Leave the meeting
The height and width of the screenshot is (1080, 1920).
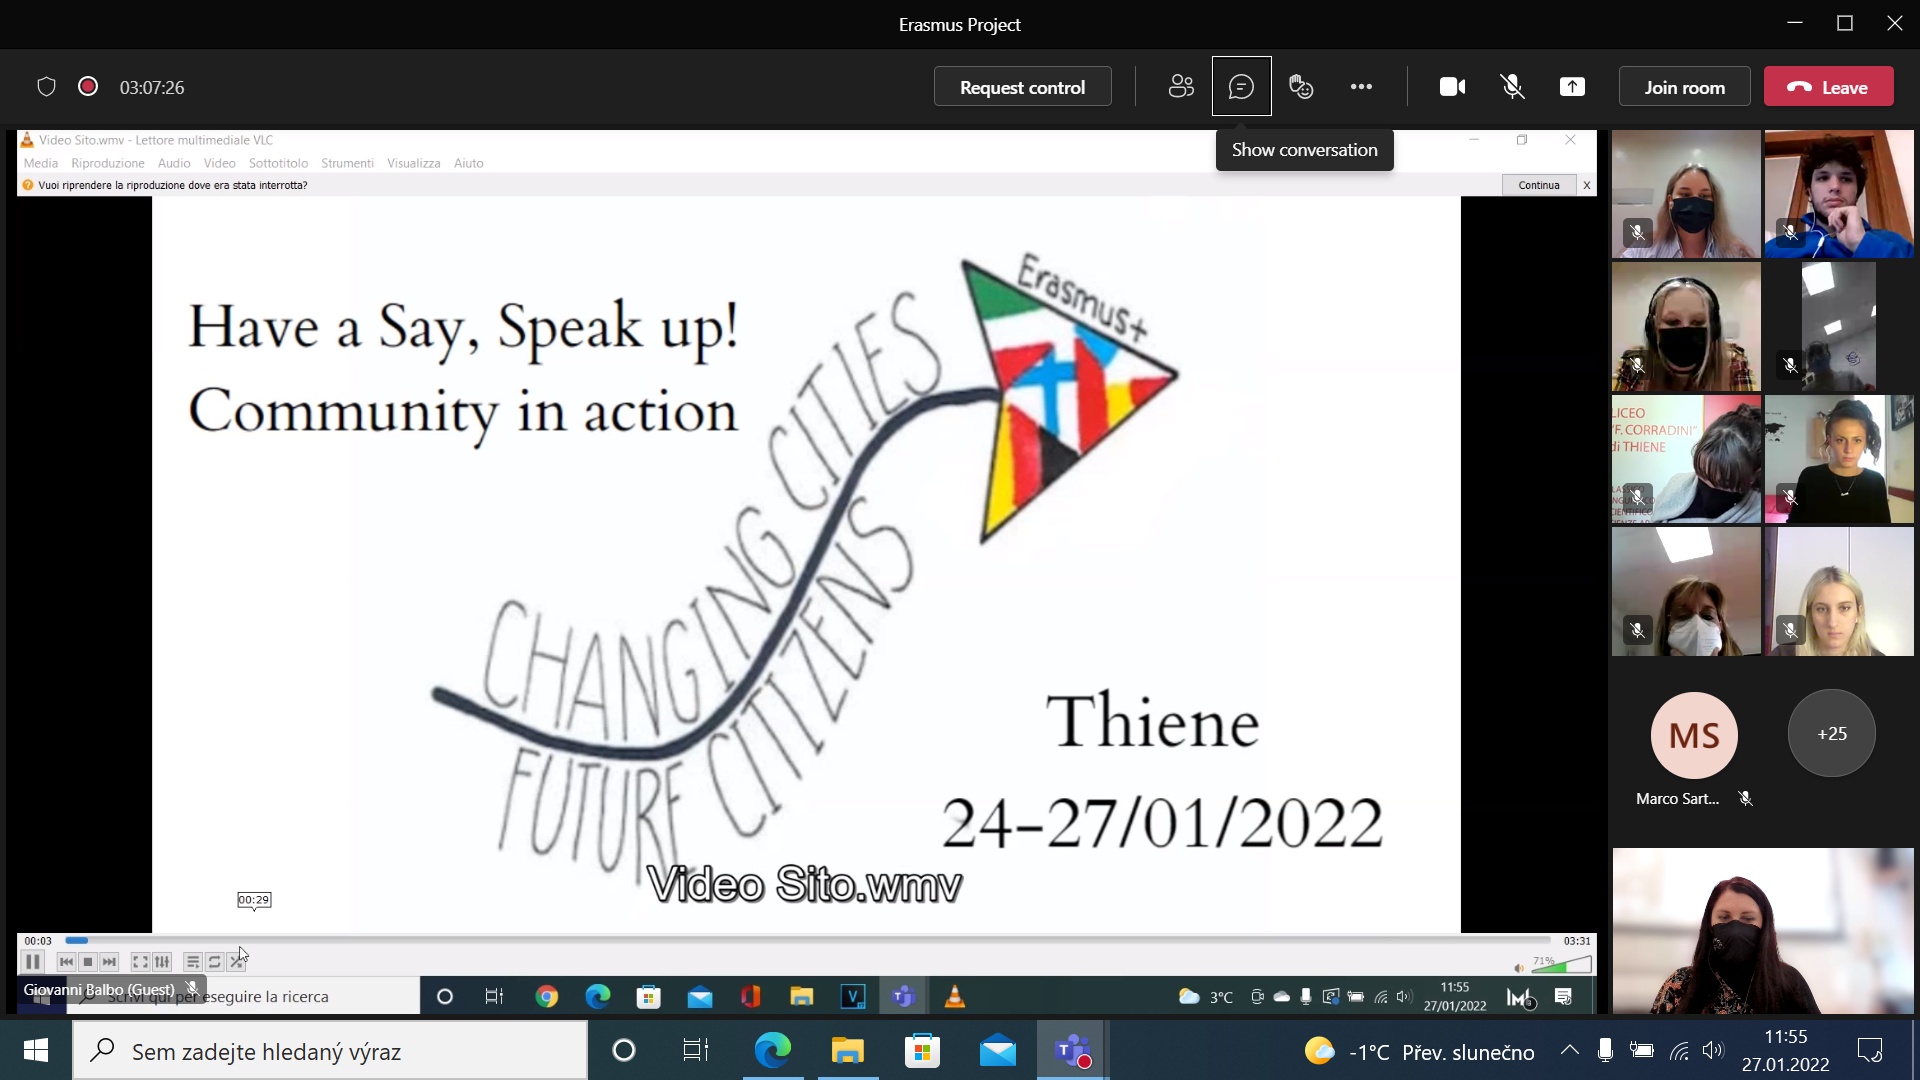click(1828, 87)
